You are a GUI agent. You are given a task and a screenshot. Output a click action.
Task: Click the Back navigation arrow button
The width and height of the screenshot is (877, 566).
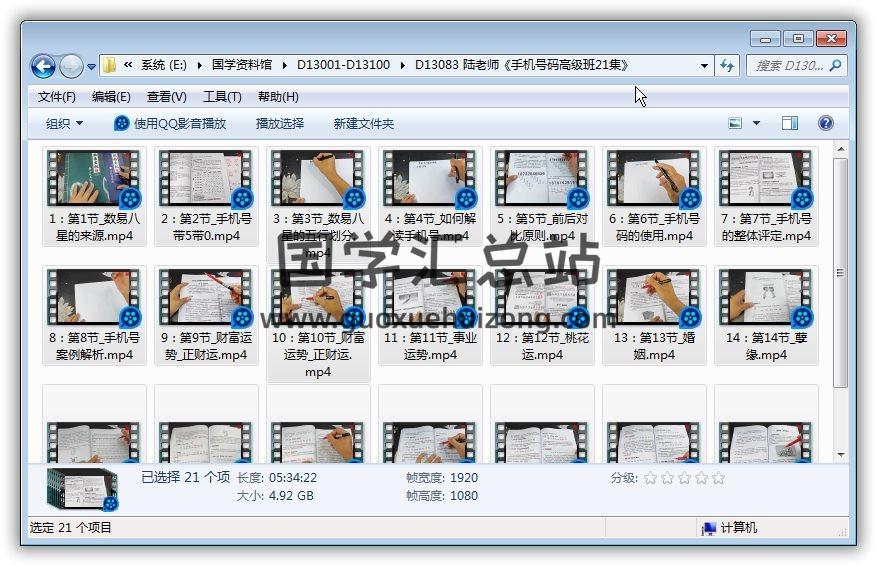[x=43, y=66]
